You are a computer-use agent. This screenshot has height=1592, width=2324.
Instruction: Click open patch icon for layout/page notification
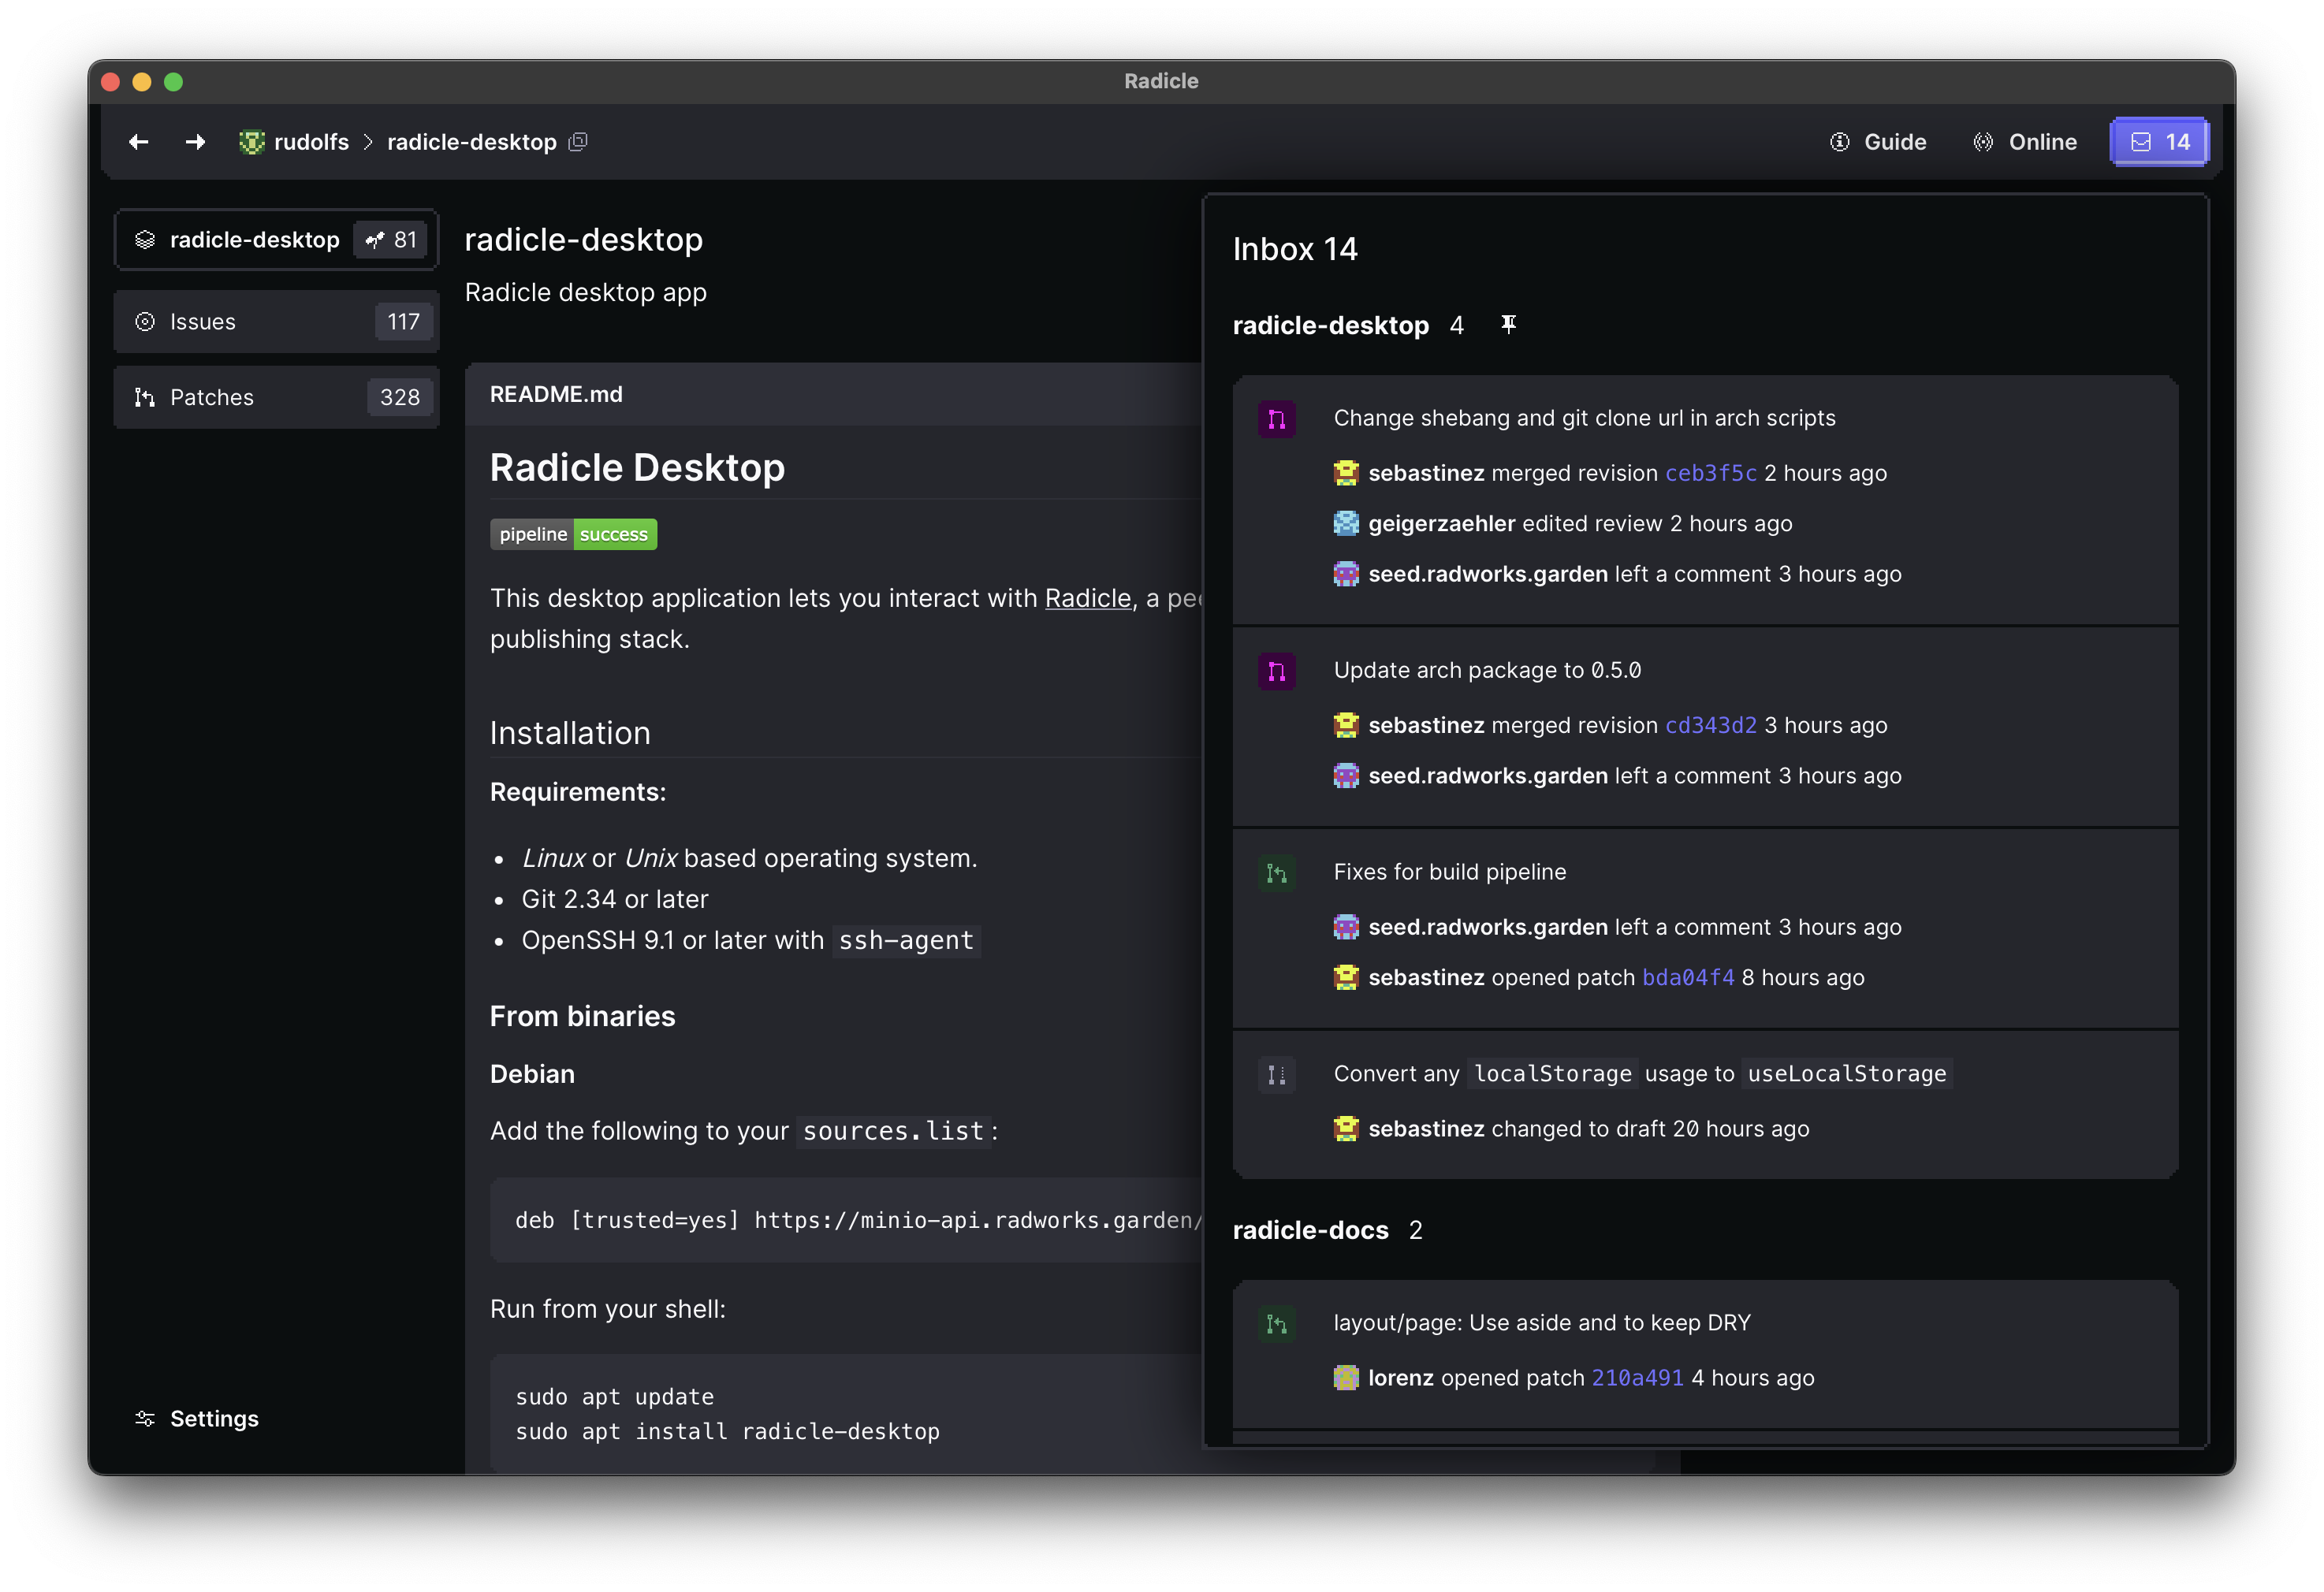[x=1277, y=1324]
